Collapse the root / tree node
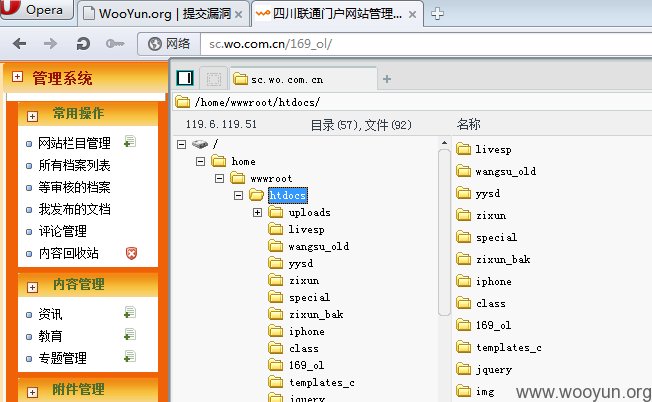The image size is (652, 402). (x=181, y=144)
